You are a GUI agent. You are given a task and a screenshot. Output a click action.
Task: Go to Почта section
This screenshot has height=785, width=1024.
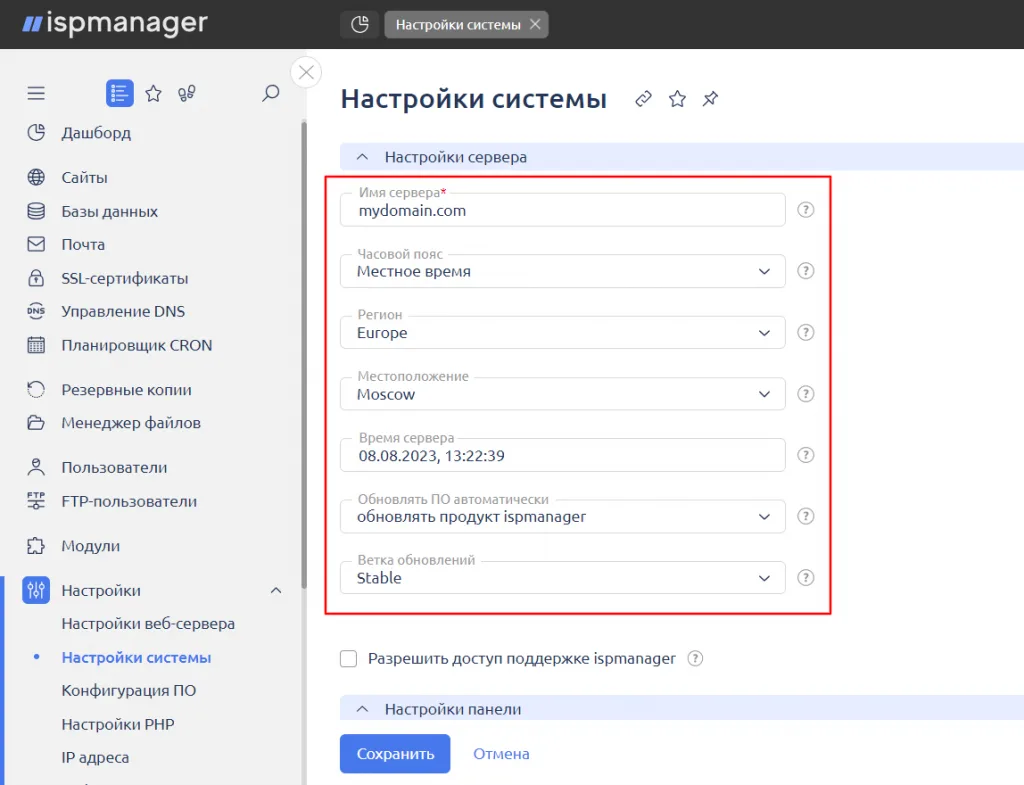click(83, 244)
